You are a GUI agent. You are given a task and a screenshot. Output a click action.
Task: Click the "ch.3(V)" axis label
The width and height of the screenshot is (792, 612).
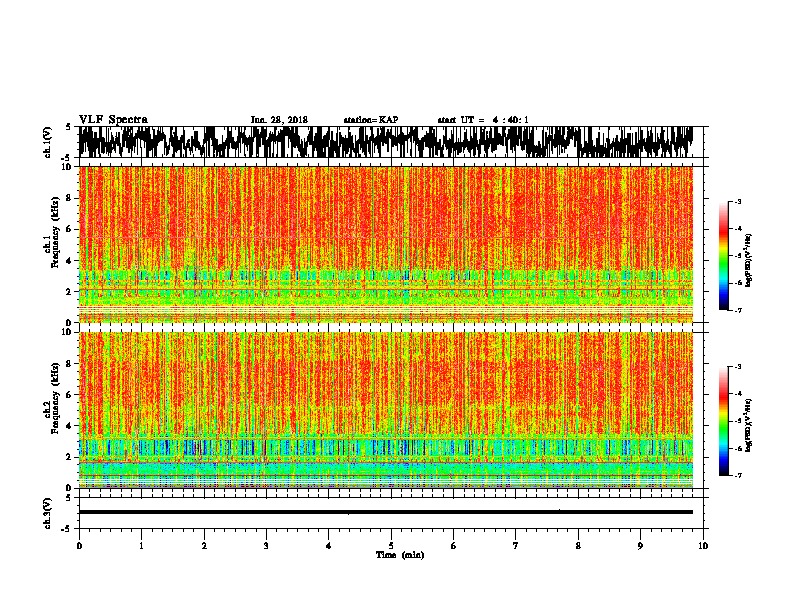(47, 514)
